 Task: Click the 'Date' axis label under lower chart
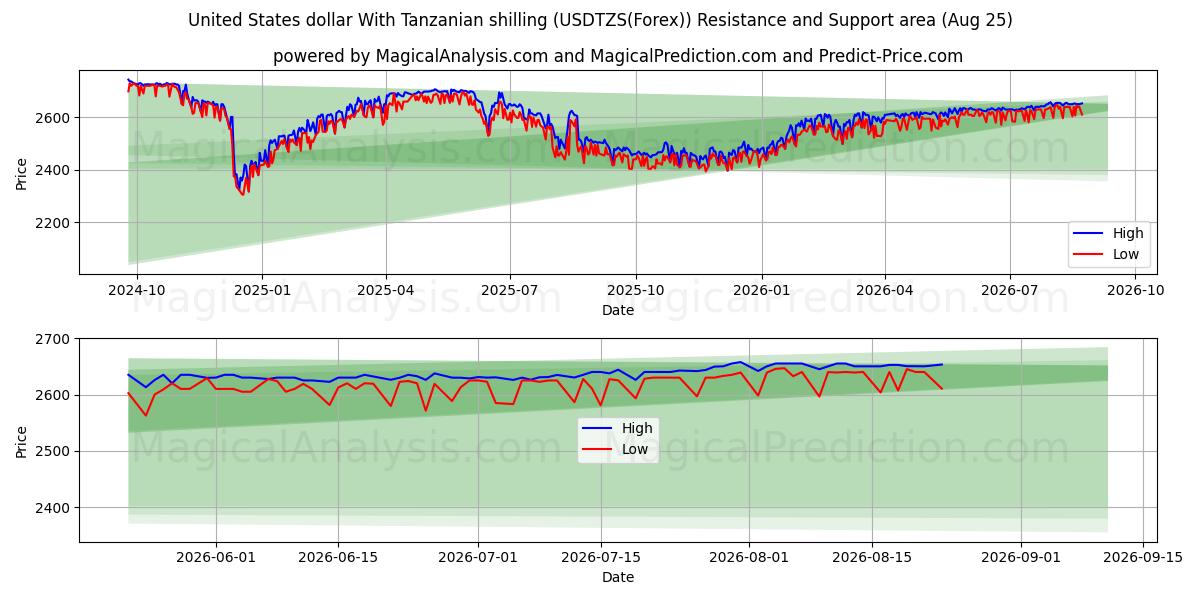[618, 577]
